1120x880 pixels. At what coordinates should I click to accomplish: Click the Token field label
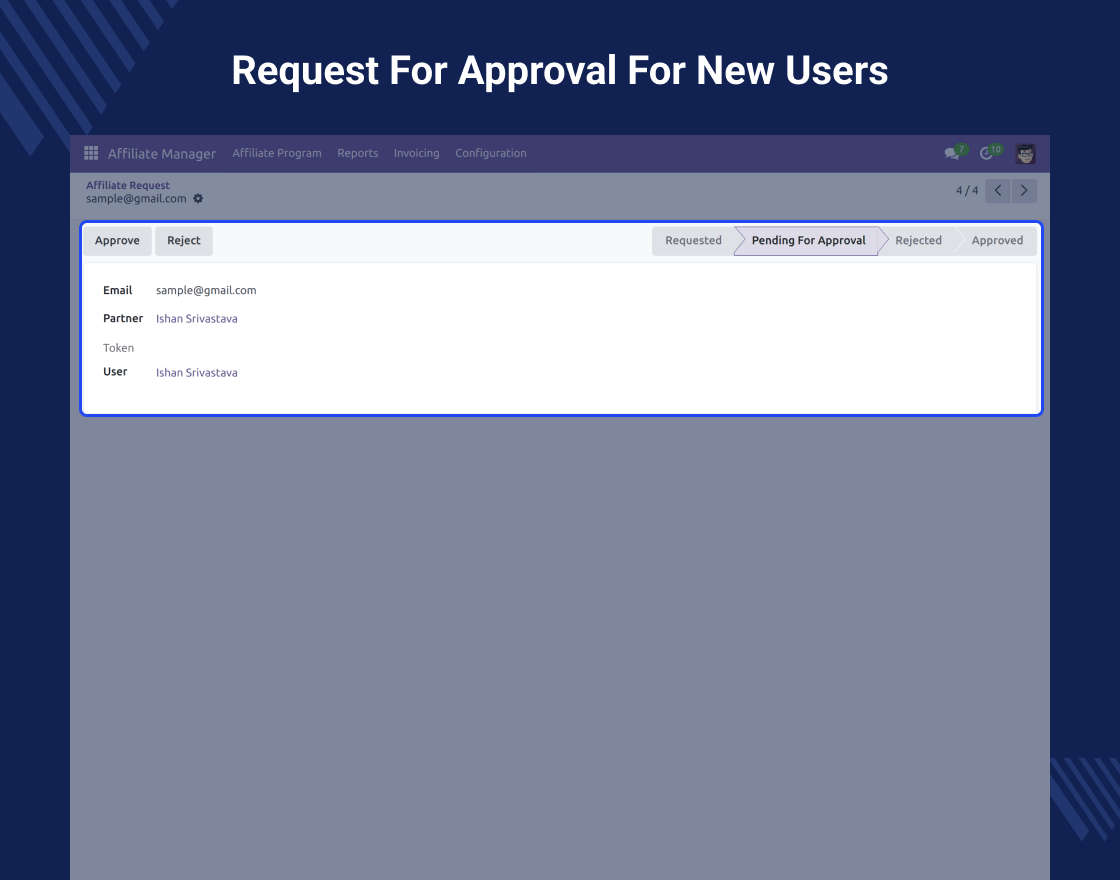[118, 348]
